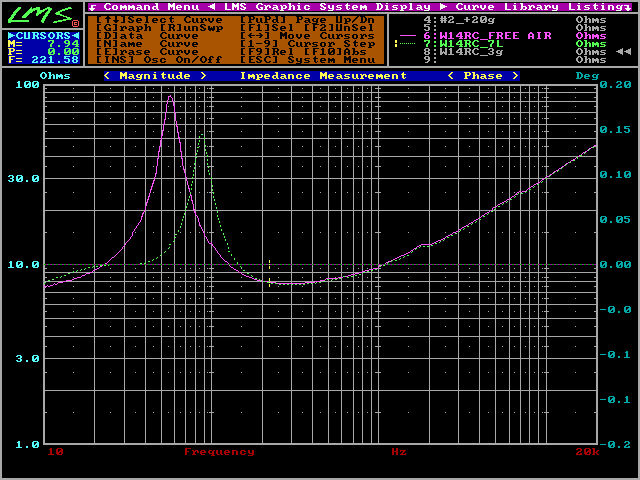This screenshot has height=480, width=640.
Task: Click the 0.20 degree axis value
Action: pos(616,85)
